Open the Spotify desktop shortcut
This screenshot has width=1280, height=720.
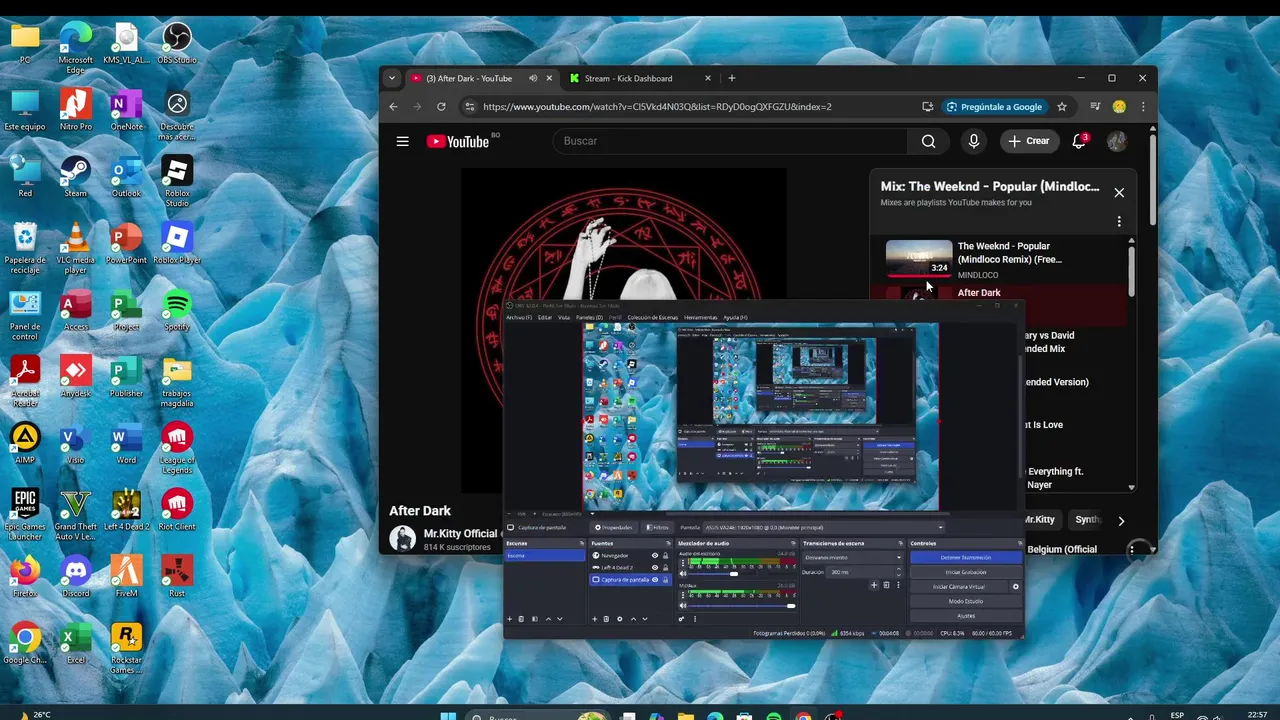[177, 309]
